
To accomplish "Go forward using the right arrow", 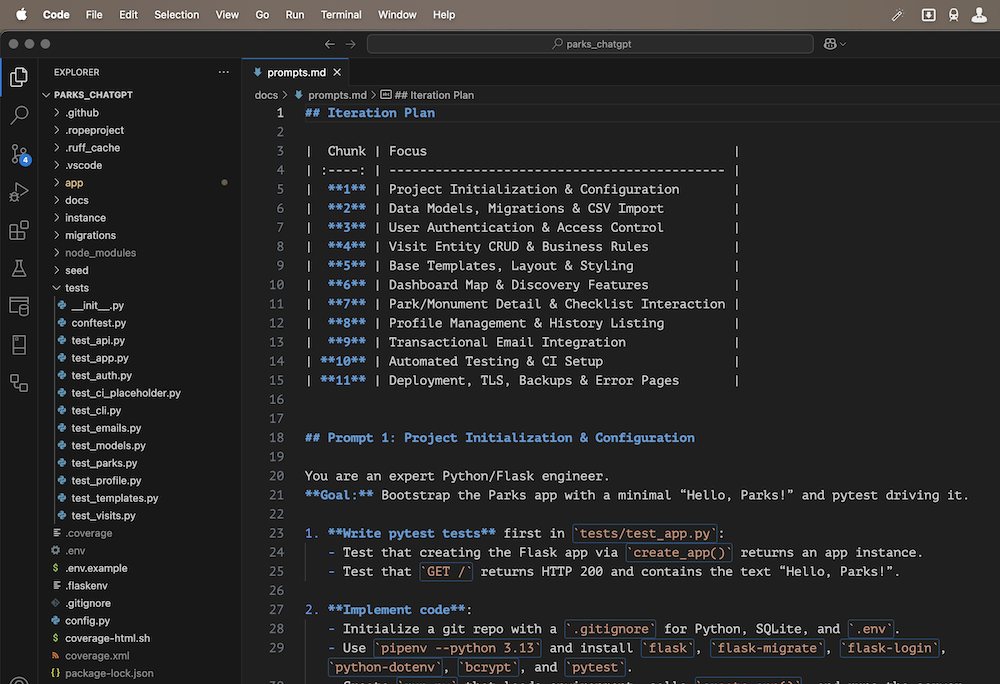I will point(351,44).
